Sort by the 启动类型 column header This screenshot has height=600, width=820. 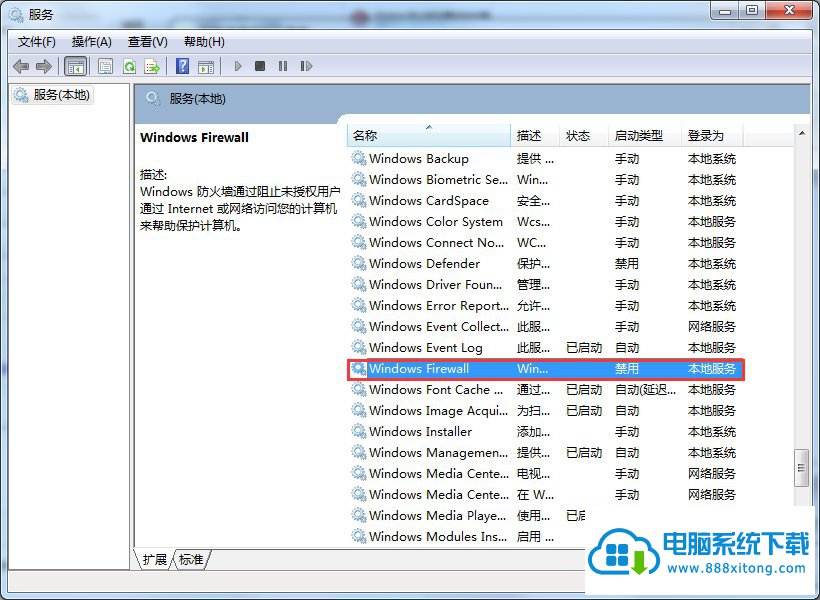pos(645,135)
